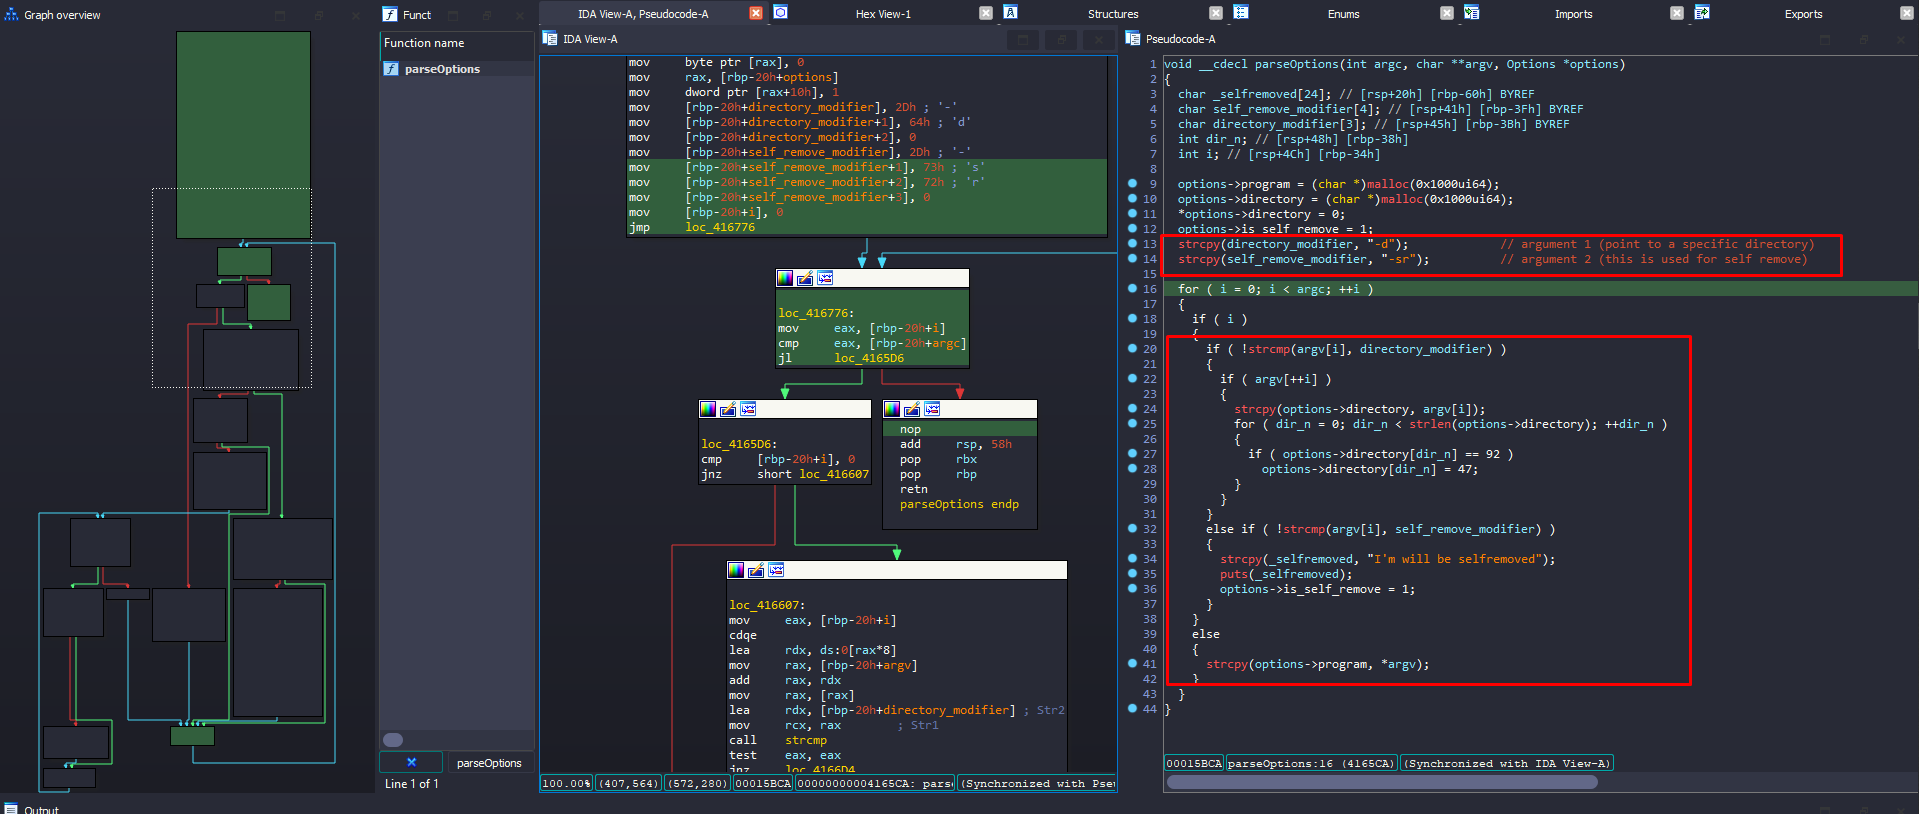
Task: Click the Structures tab icon
Action: click(1011, 13)
